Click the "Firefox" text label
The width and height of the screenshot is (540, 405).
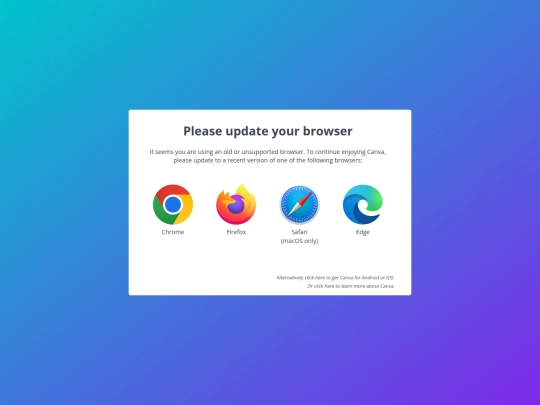(x=236, y=232)
